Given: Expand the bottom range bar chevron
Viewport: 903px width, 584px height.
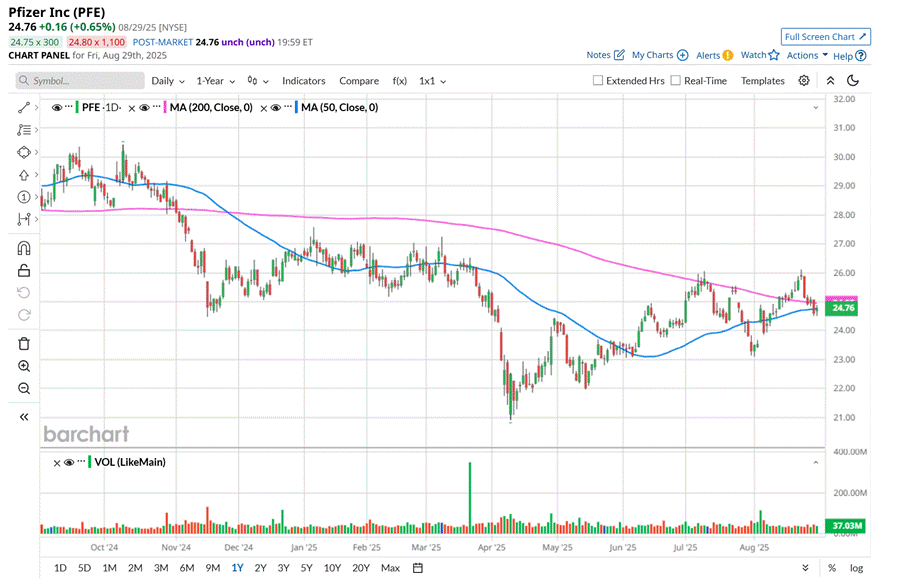Looking at the screenshot, I should [x=805, y=568].
